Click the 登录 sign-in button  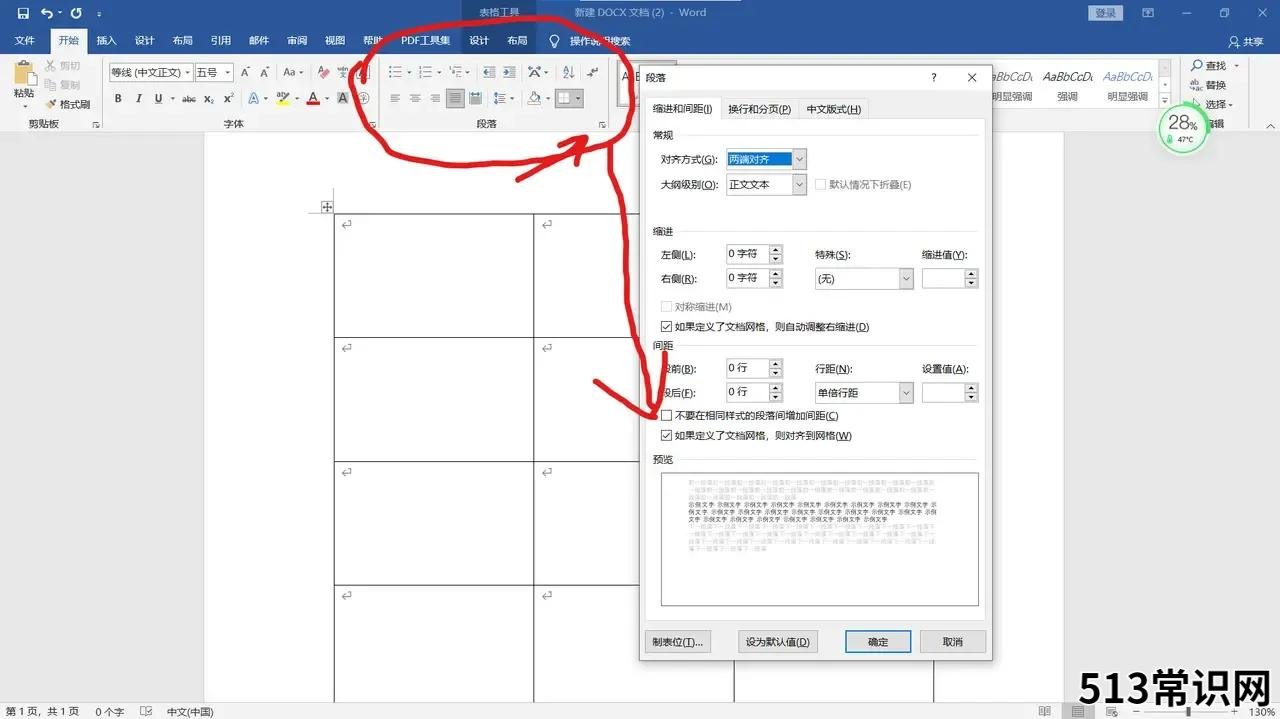point(1105,13)
